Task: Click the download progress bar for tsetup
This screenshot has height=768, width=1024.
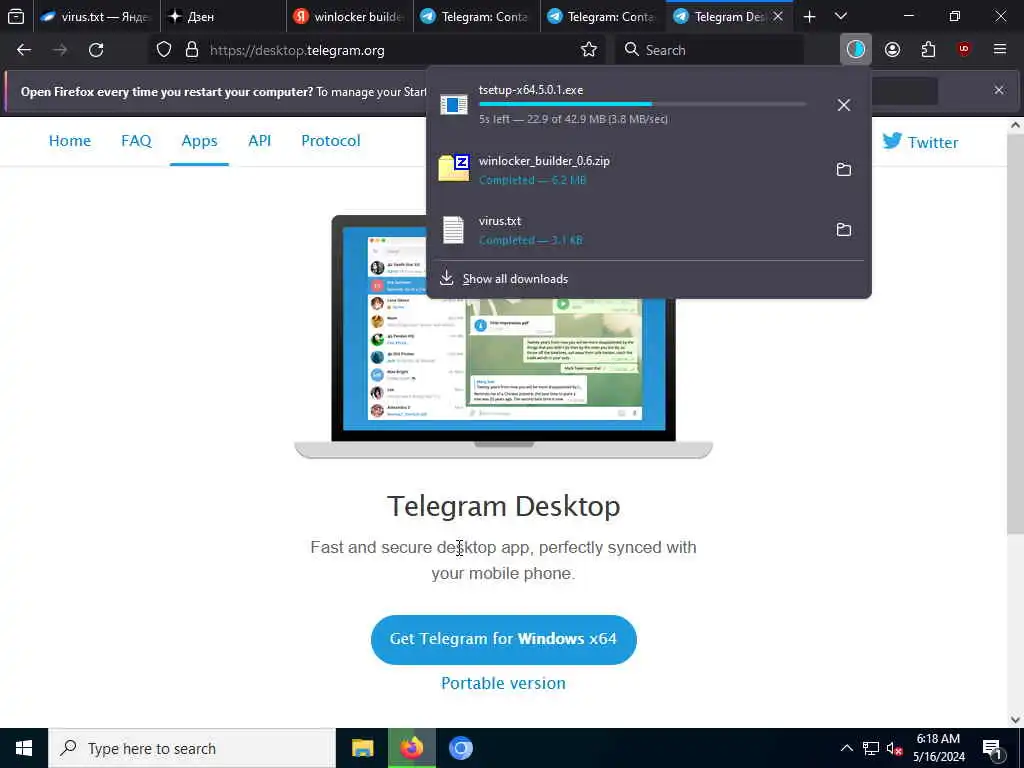Action: (x=643, y=104)
